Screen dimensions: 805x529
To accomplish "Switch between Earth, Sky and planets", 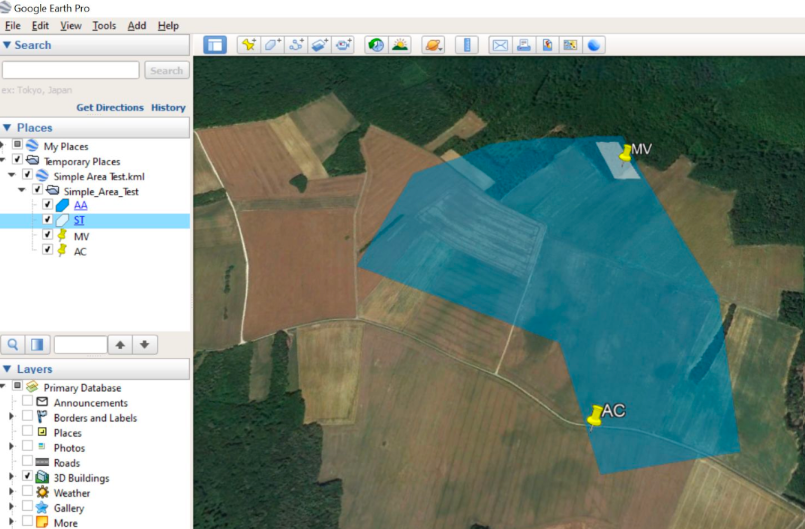I will 433,45.
